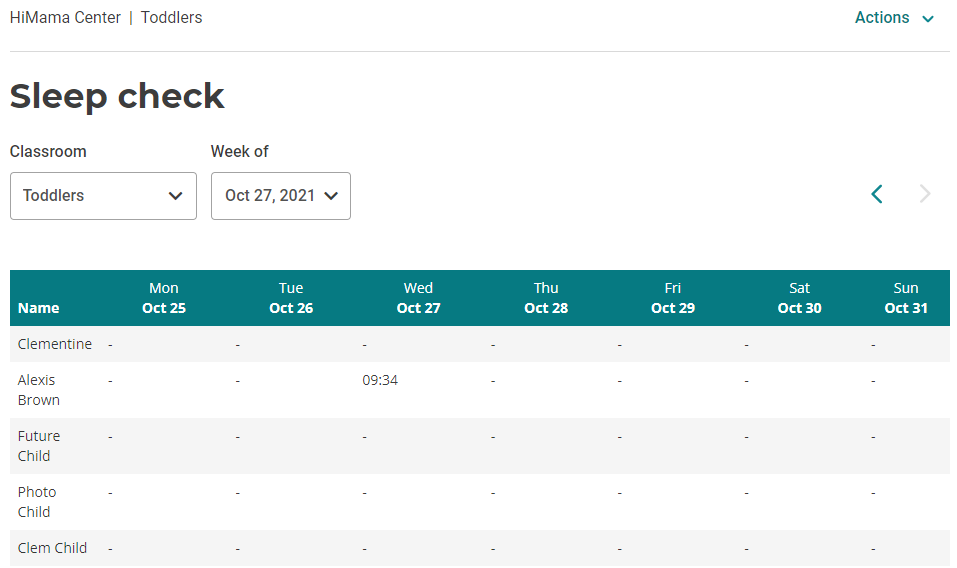957x568 pixels.
Task: Click the Mon Oct 25 column header
Action: [164, 298]
